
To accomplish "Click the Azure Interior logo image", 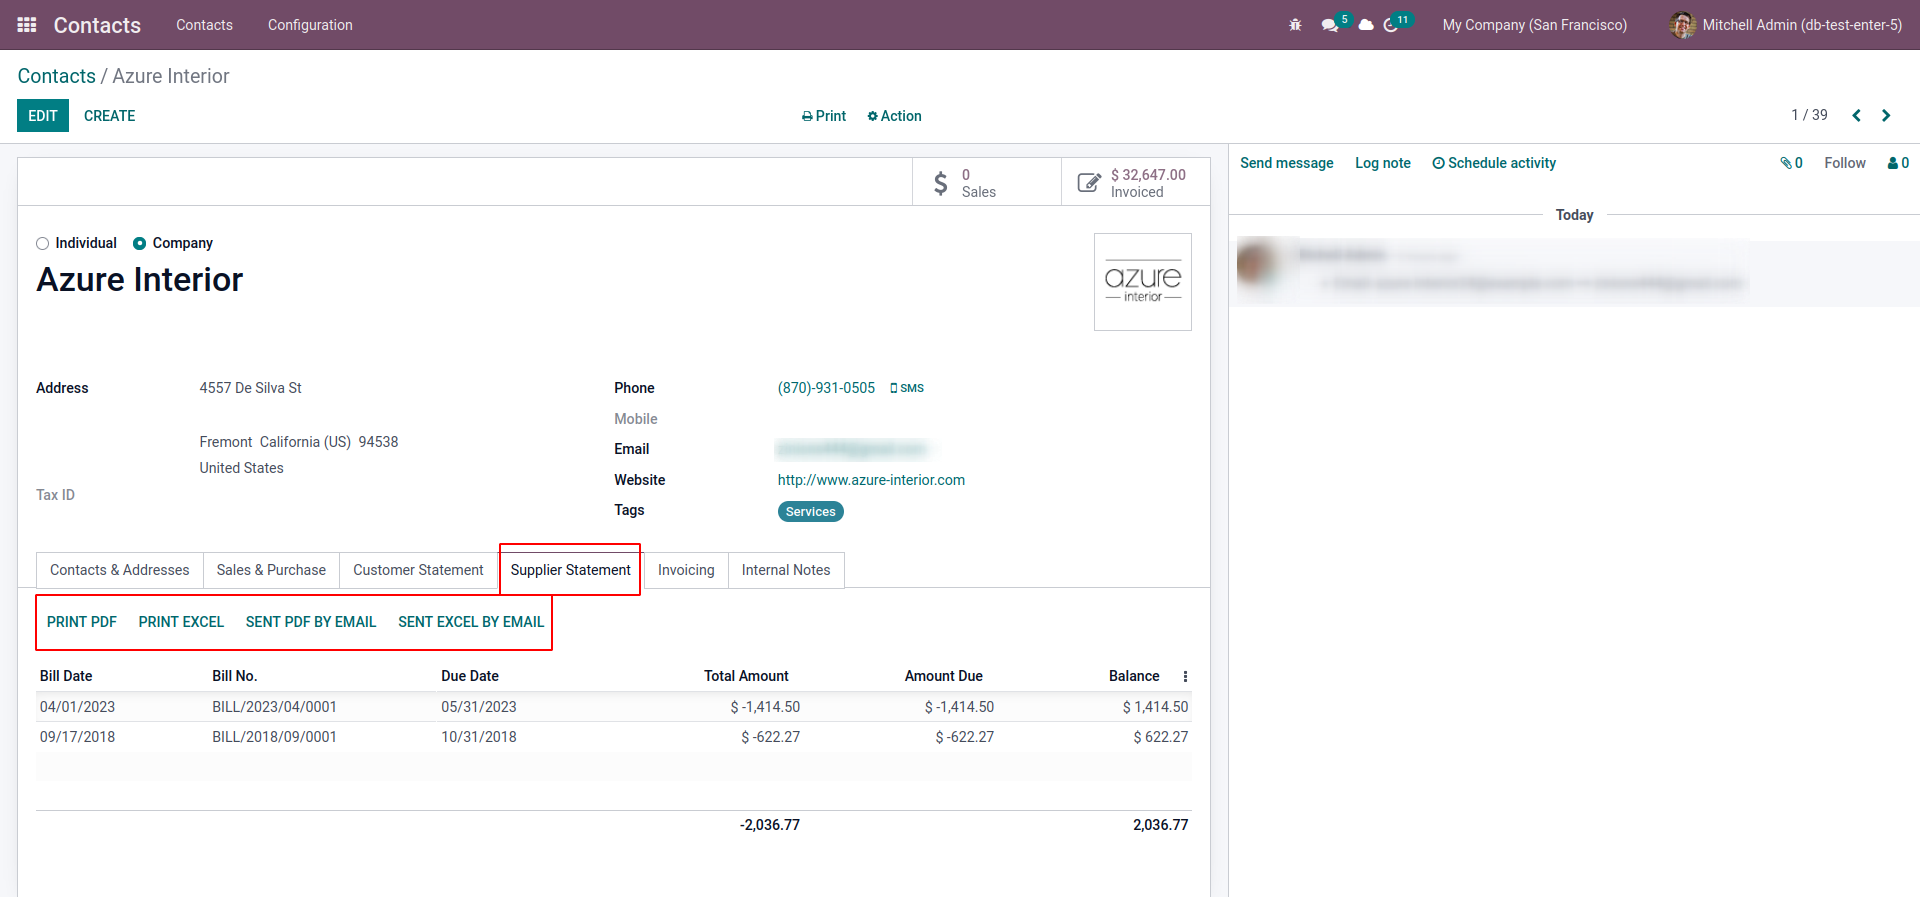I will [x=1143, y=282].
